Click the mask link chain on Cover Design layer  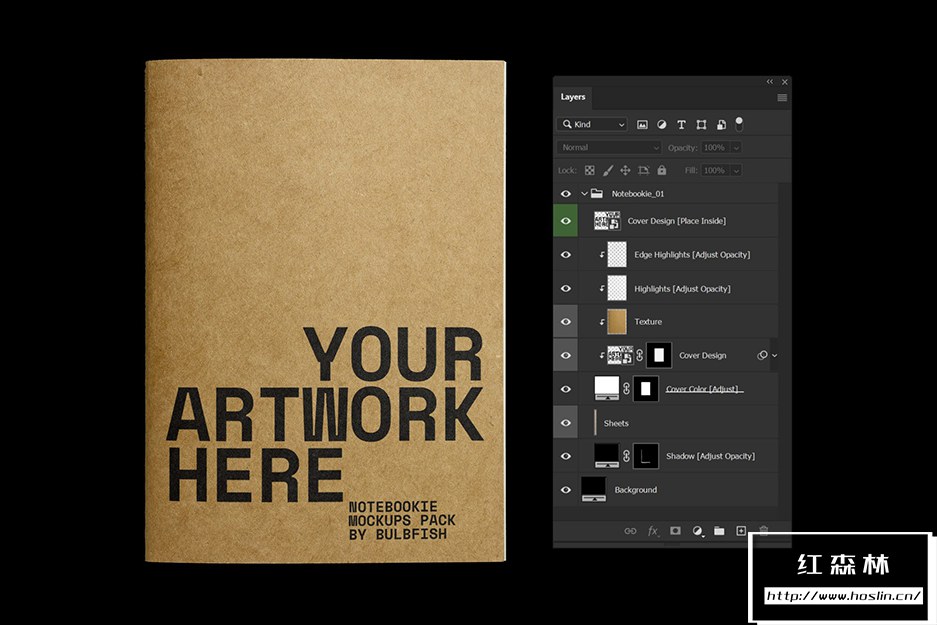coord(639,356)
